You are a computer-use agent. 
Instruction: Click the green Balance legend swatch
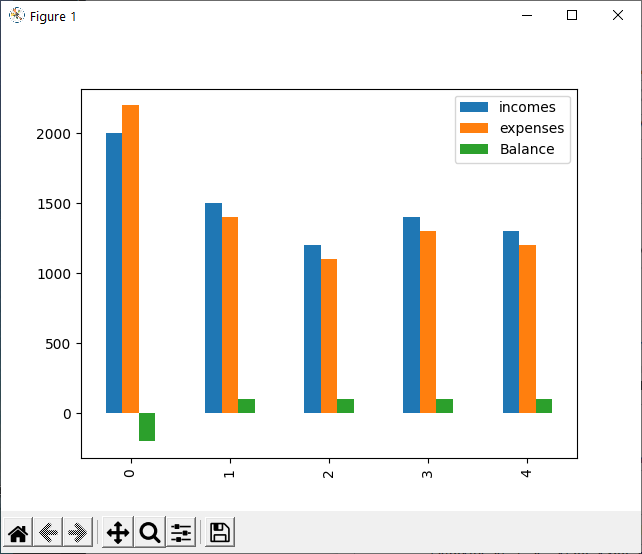(x=474, y=149)
